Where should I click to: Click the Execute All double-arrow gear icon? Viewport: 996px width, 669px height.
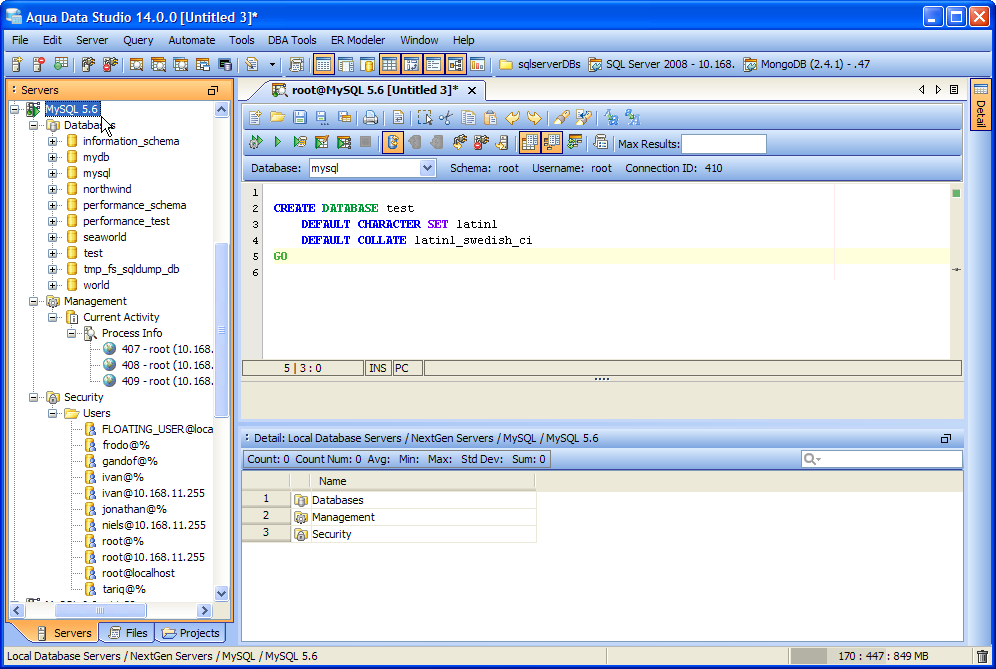pos(255,142)
